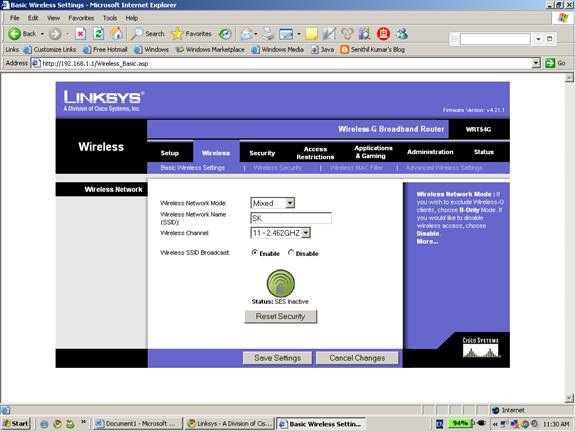
Task: Open Applications & Gaming tab
Action: tap(373, 152)
